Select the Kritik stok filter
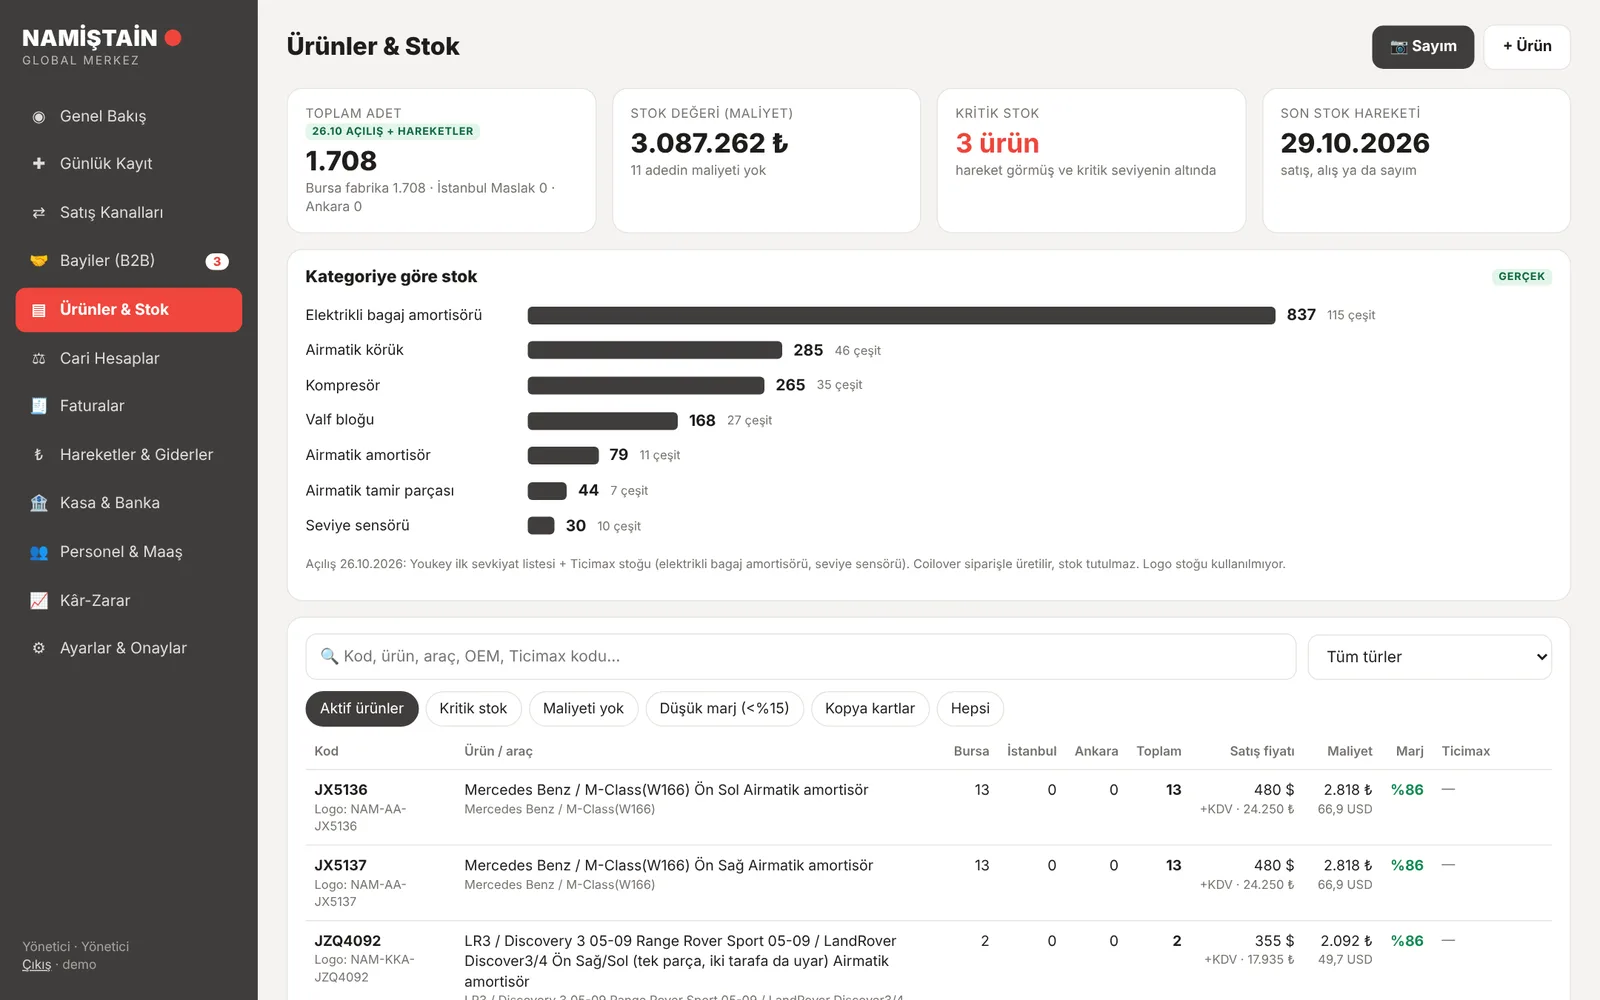Image resolution: width=1600 pixels, height=1000 pixels. coord(473,709)
